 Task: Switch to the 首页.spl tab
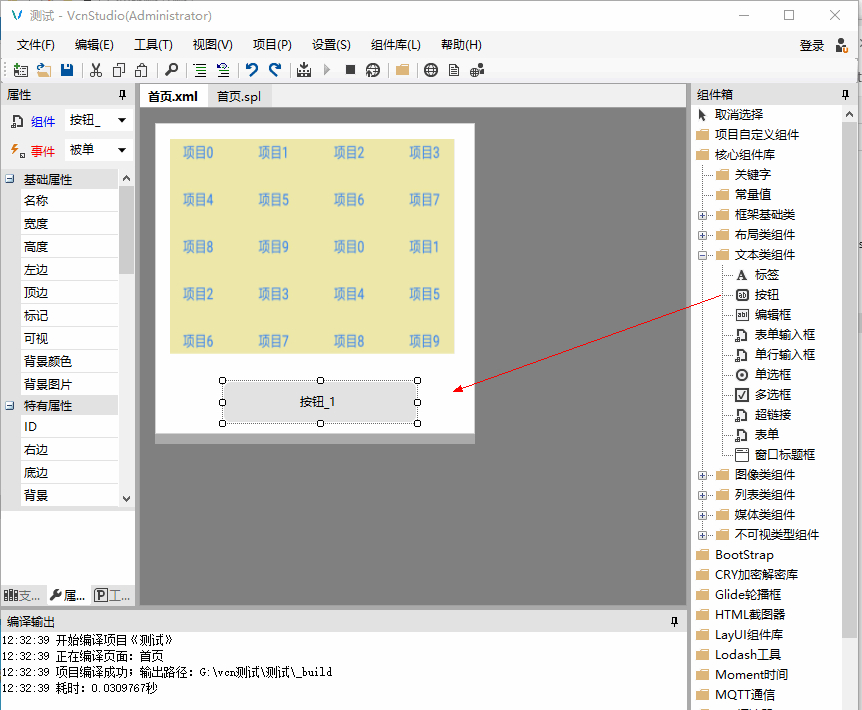point(238,96)
